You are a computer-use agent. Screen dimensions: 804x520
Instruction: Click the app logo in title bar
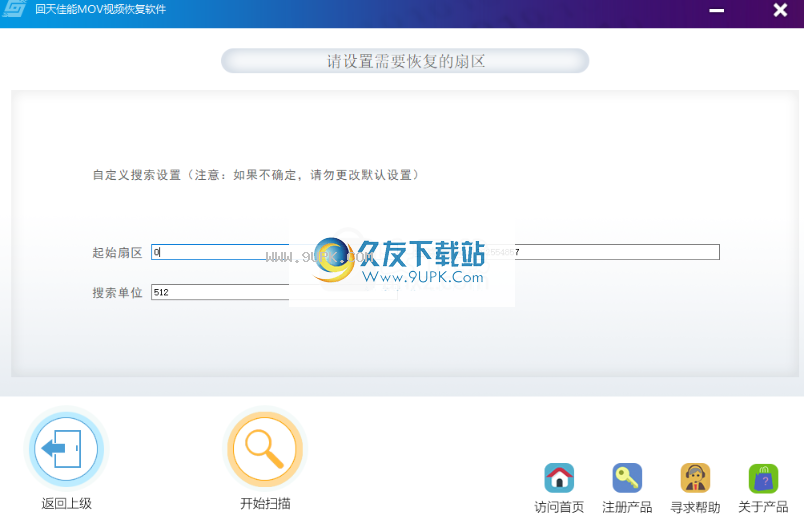point(15,9)
